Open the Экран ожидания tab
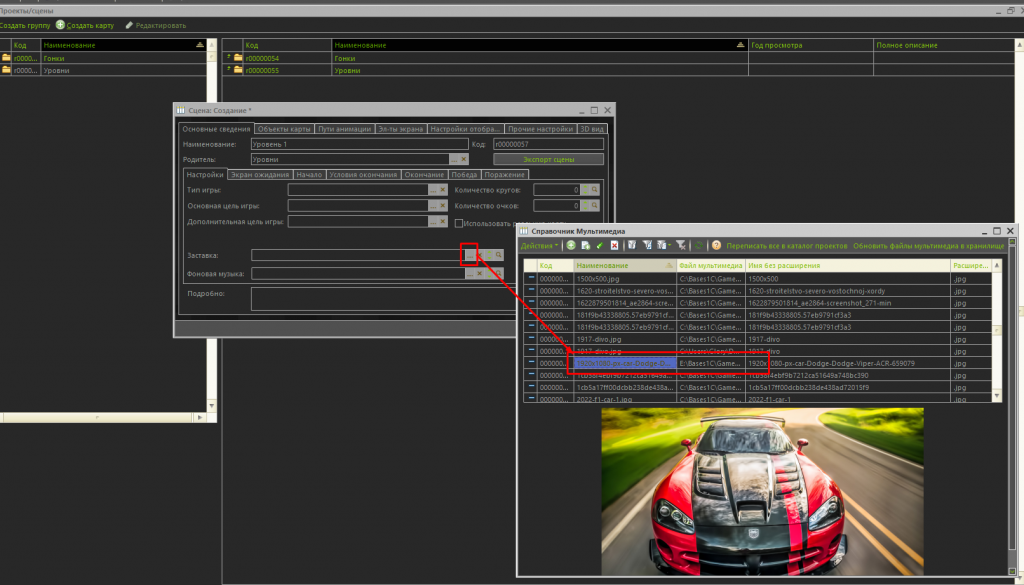Image resolution: width=1024 pixels, height=585 pixels. 260,174
